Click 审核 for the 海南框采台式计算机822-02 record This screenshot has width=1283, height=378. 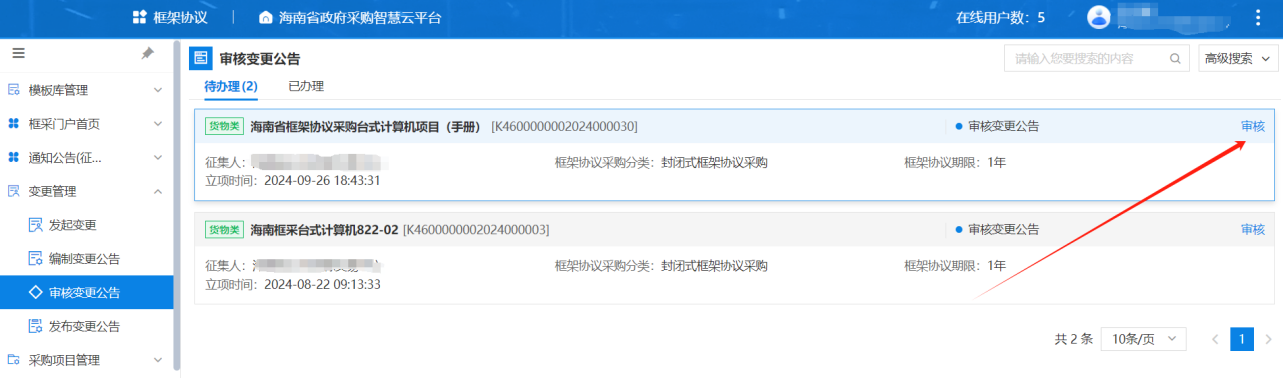tap(1253, 229)
